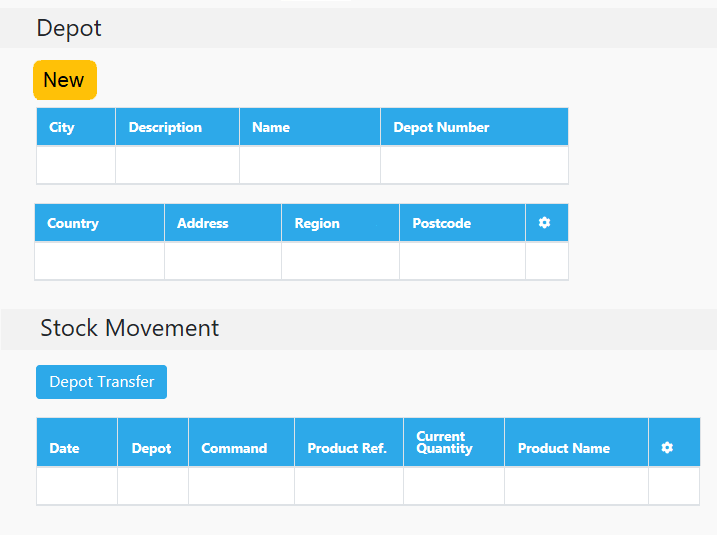Select the Postcode column header
This screenshot has width=717, height=535.
coord(462,223)
